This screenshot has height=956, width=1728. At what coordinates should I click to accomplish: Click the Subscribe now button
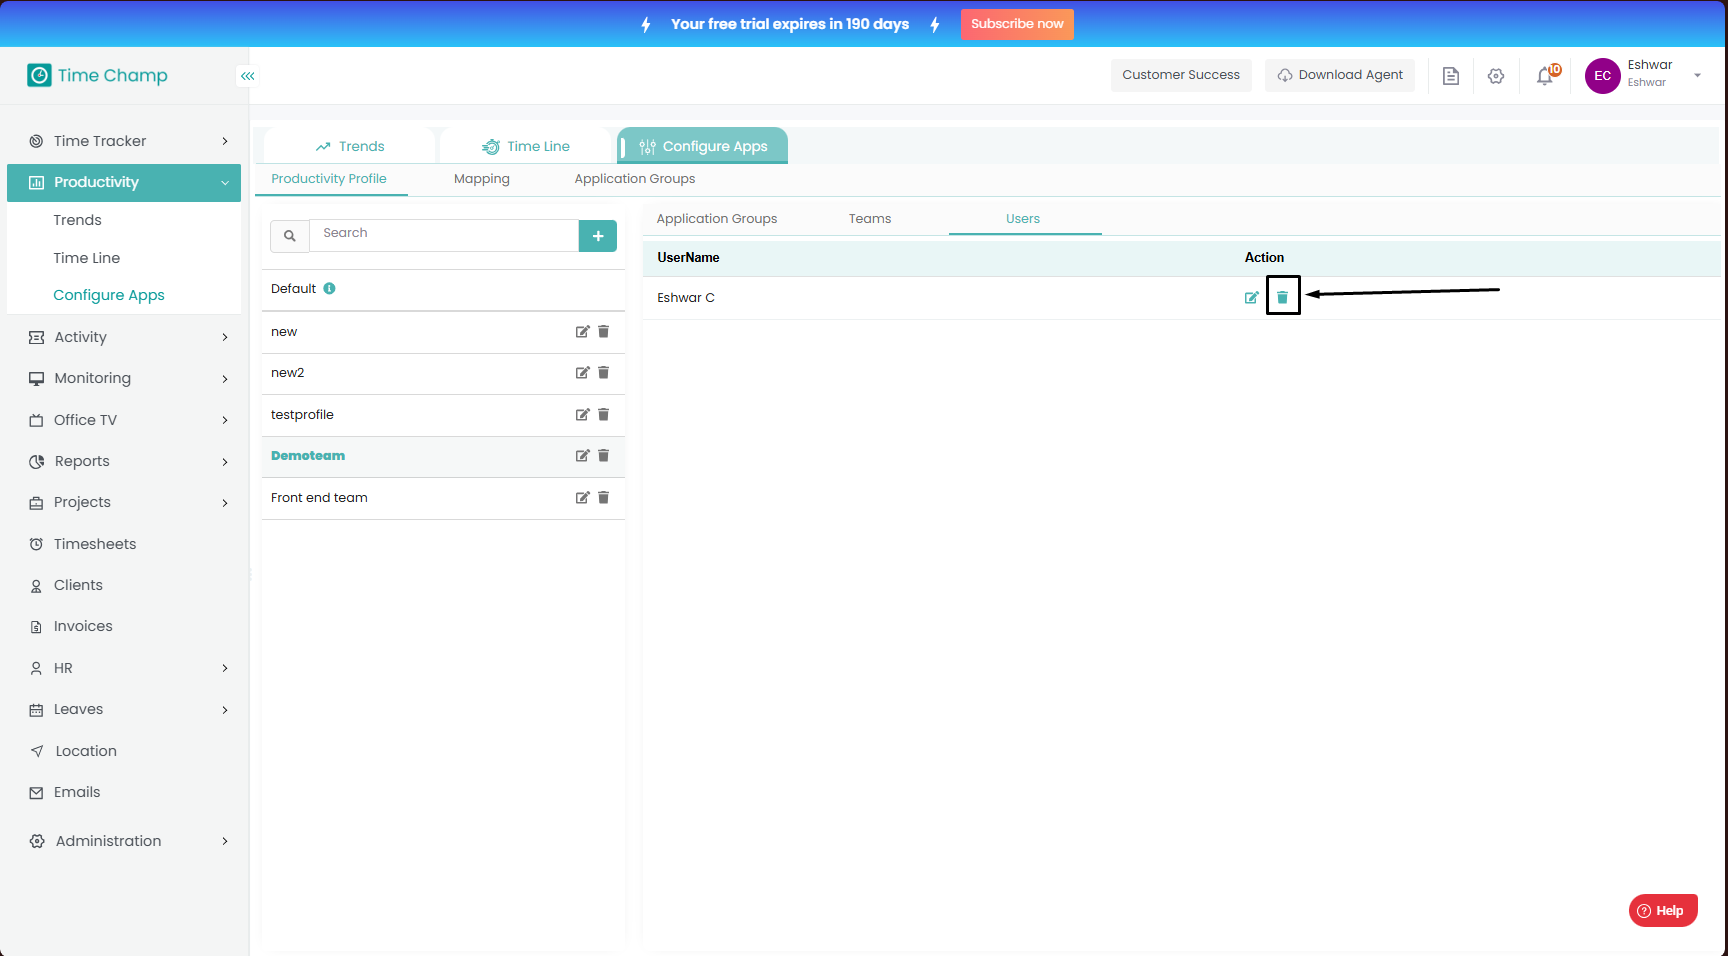[x=1017, y=24]
